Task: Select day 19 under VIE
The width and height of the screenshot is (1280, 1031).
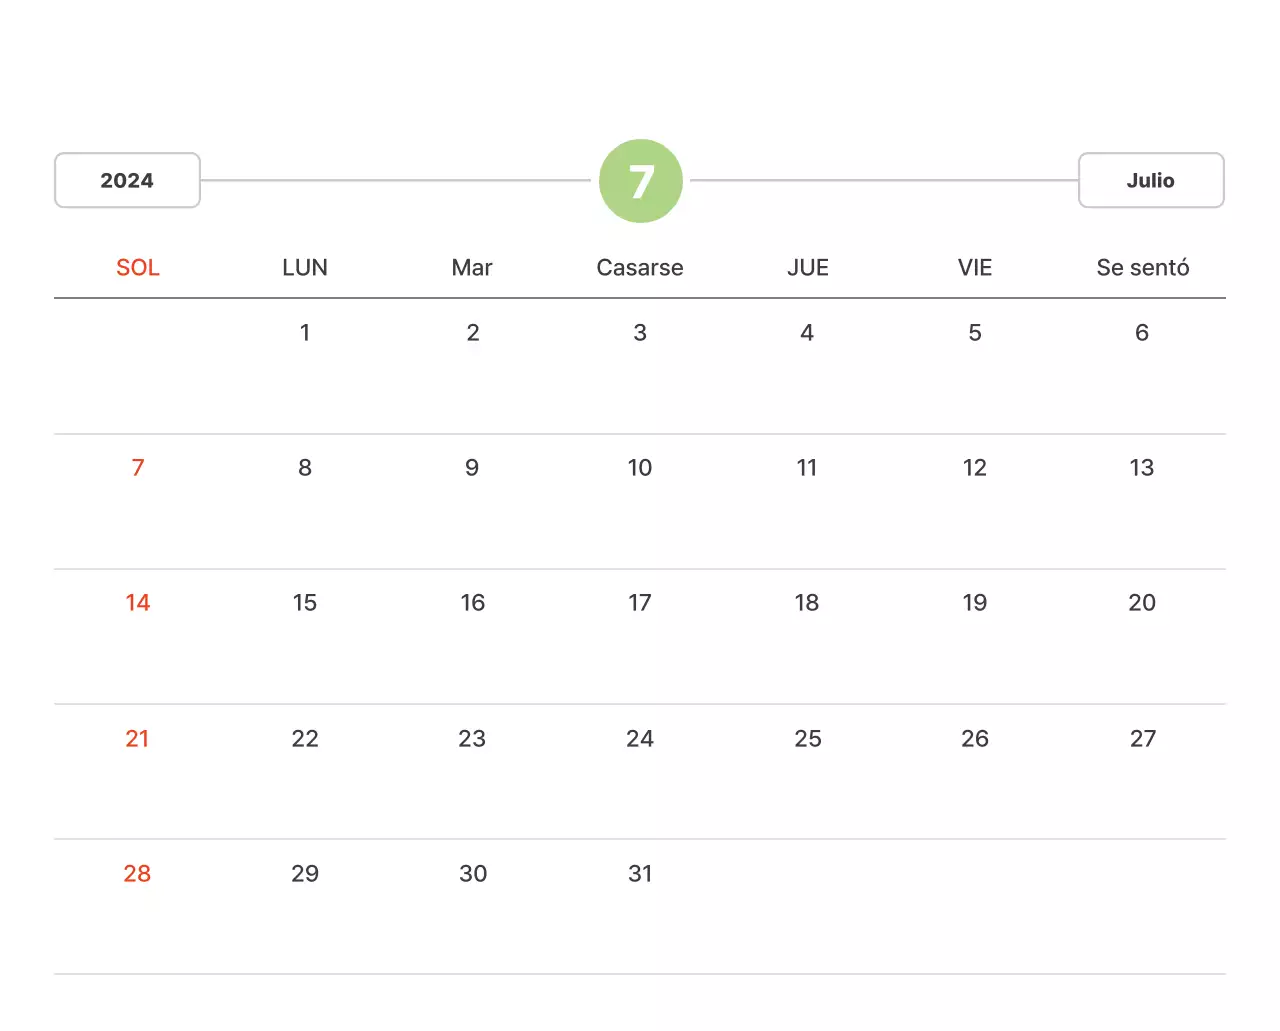Action: click(975, 602)
